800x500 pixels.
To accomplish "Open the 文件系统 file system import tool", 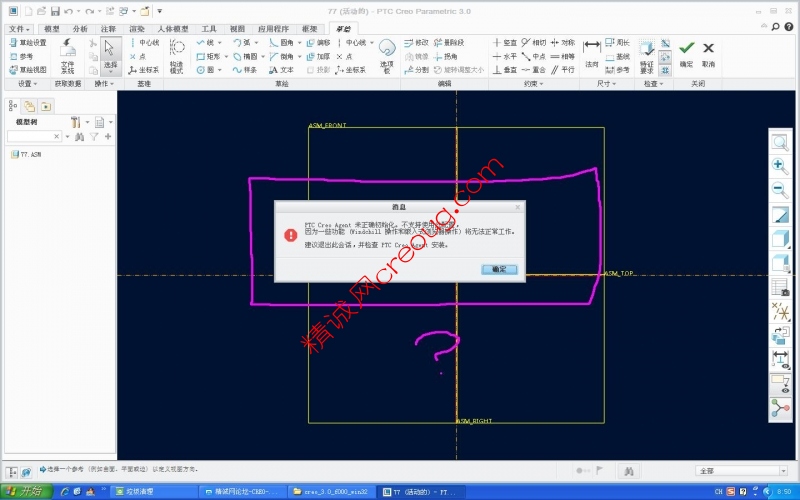I will point(67,56).
